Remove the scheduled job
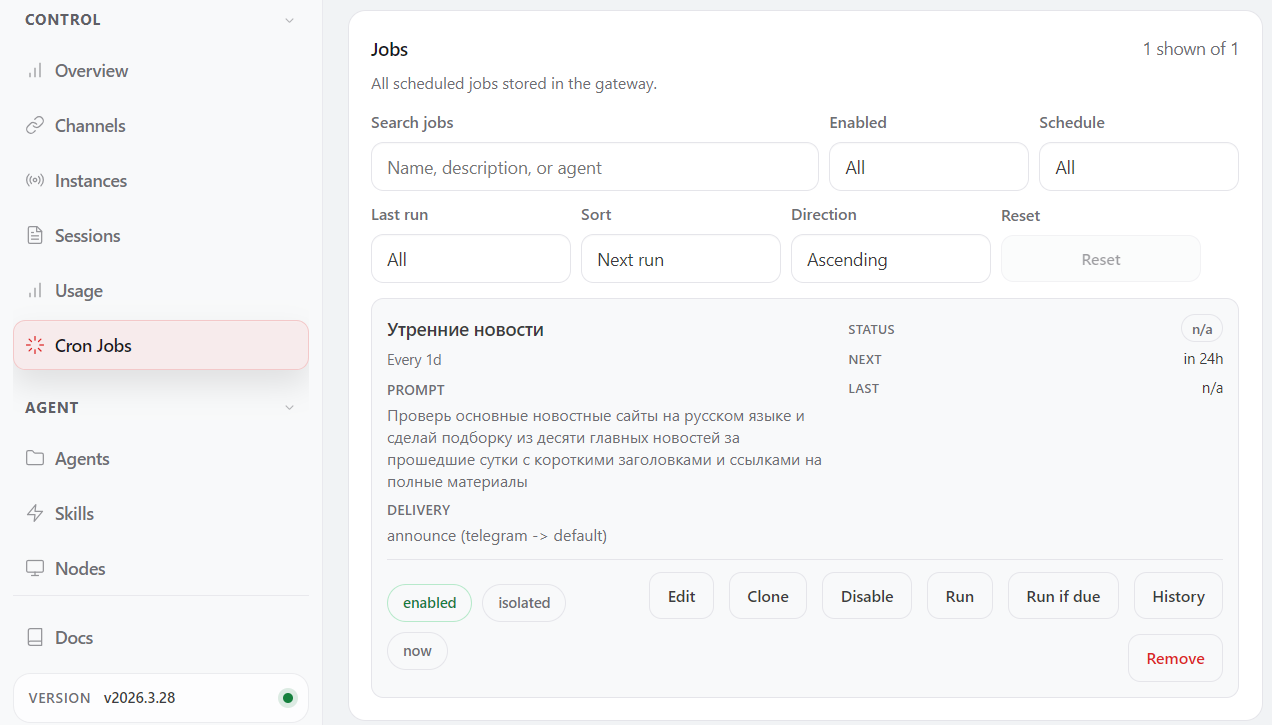 click(x=1175, y=658)
